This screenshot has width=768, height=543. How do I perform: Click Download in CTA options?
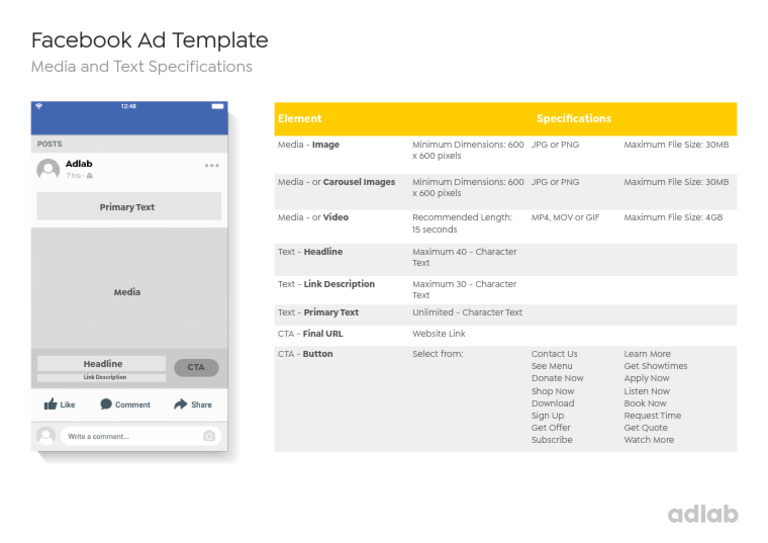pos(553,403)
